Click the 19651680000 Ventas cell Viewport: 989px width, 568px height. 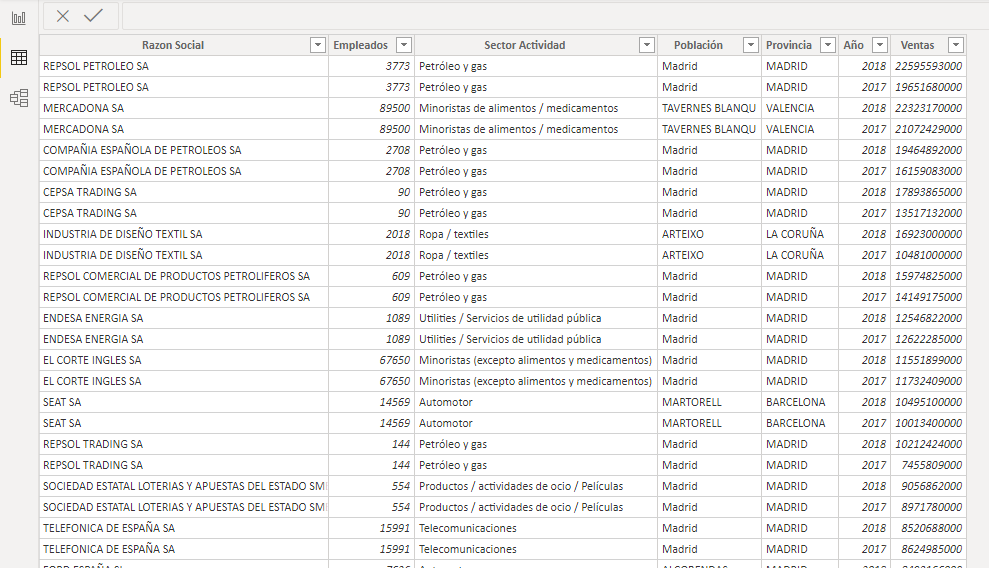[928, 87]
